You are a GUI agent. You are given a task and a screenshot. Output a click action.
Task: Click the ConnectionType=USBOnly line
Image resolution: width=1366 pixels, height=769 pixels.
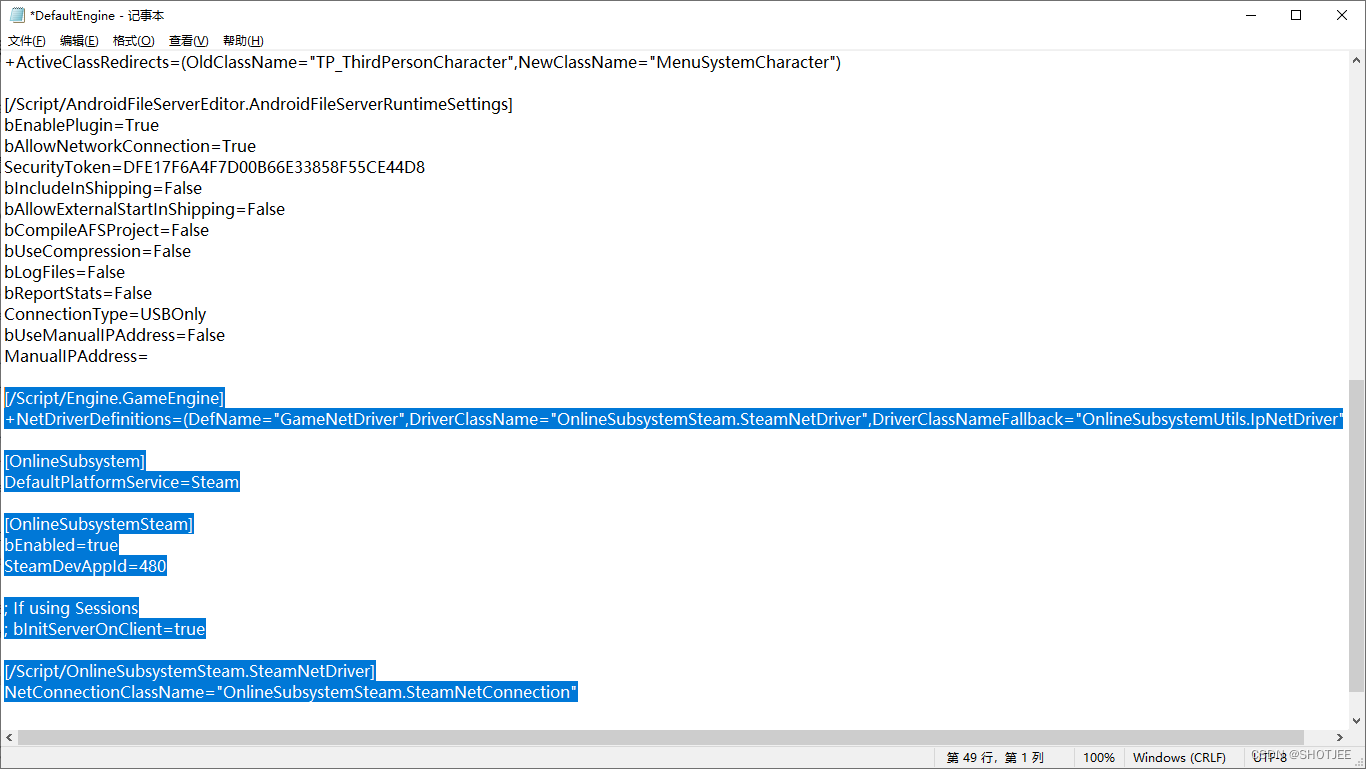[105, 314]
